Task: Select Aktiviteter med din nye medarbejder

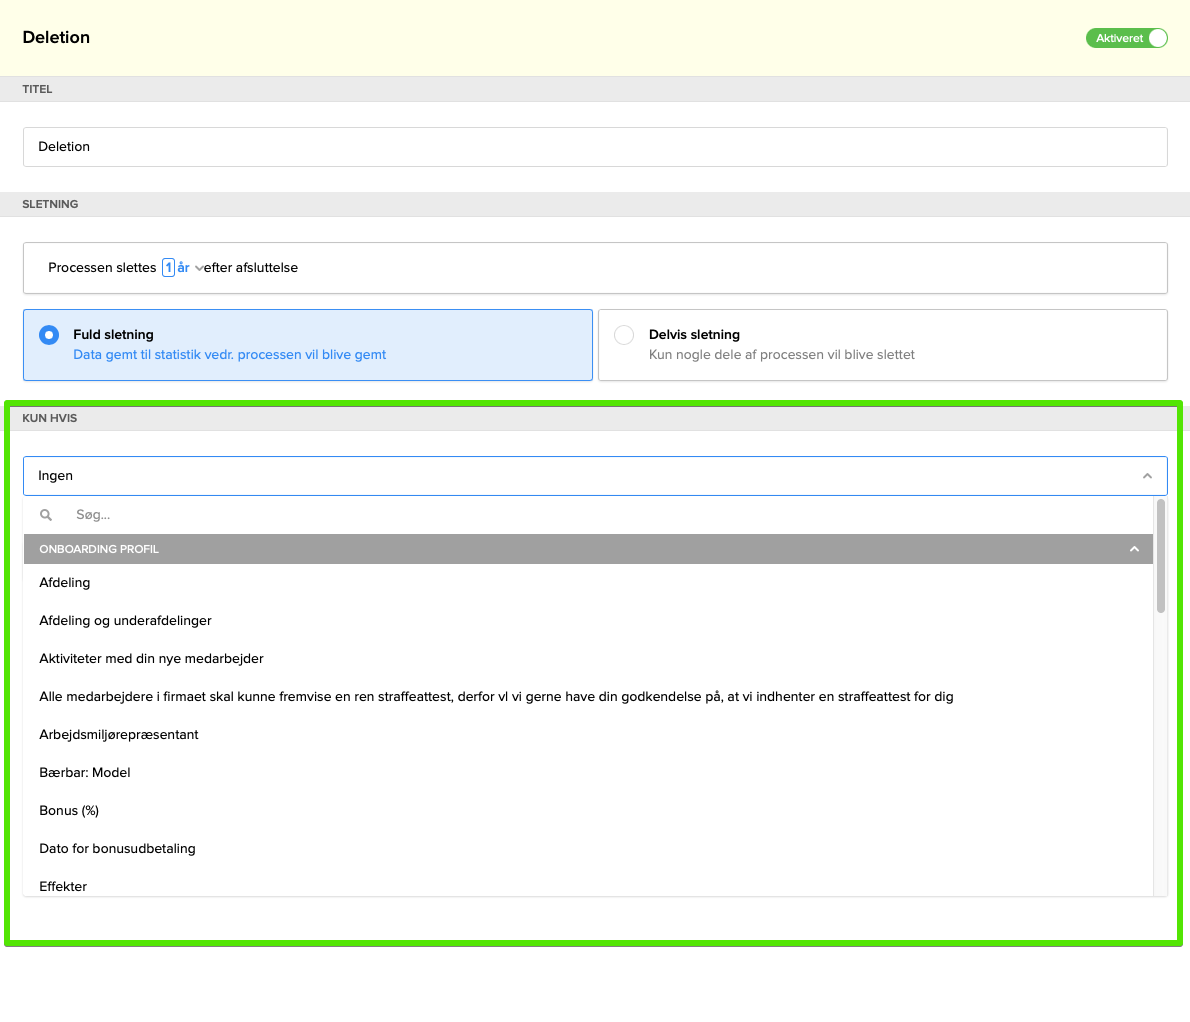Action: 152,659
